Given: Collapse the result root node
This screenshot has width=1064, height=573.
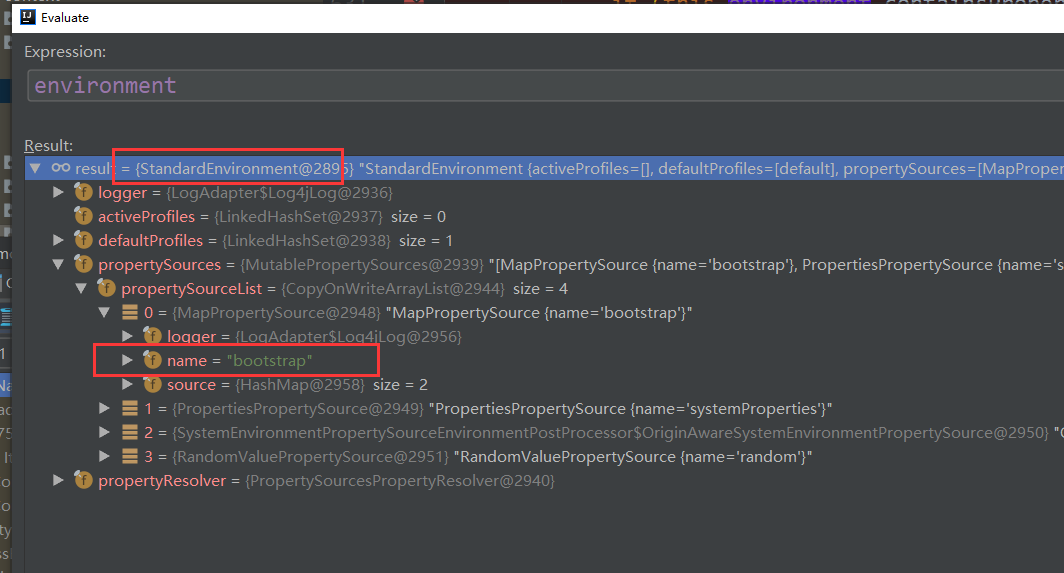Looking at the screenshot, I should pyautogui.click(x=36, y=168).
